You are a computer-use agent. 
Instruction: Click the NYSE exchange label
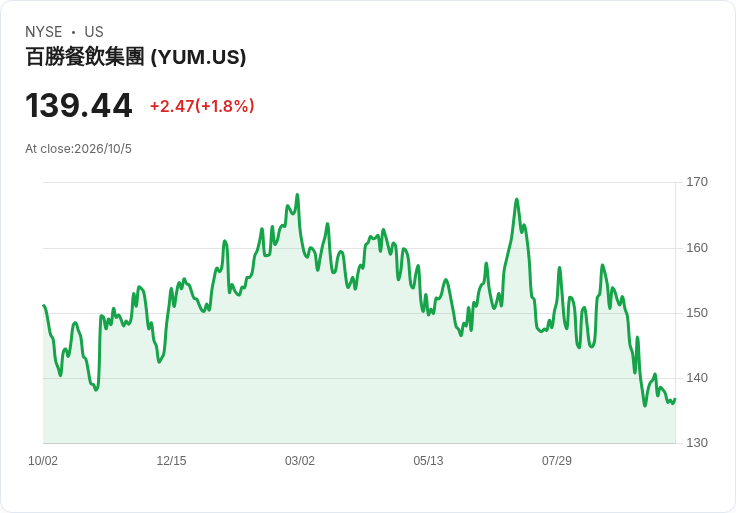(x=44, y=32)
